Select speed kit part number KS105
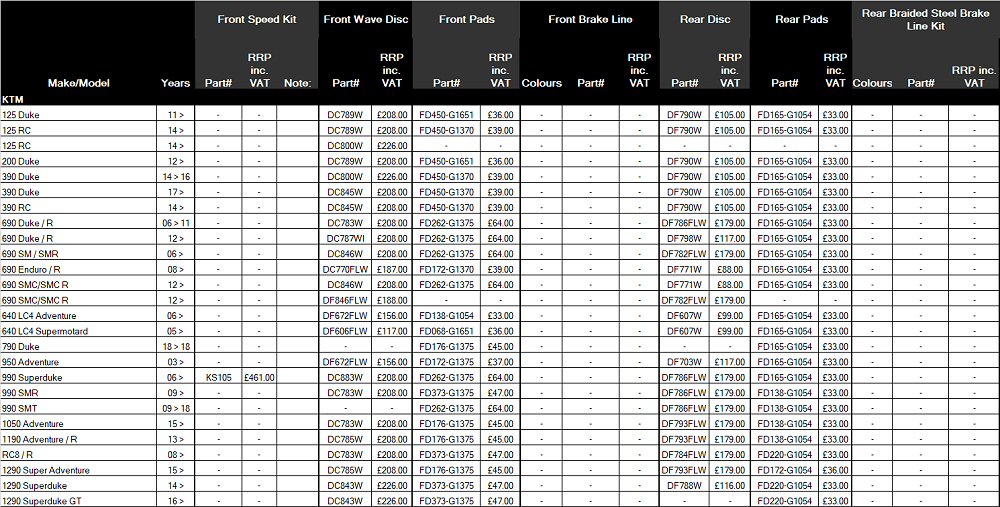 (218, 378)
